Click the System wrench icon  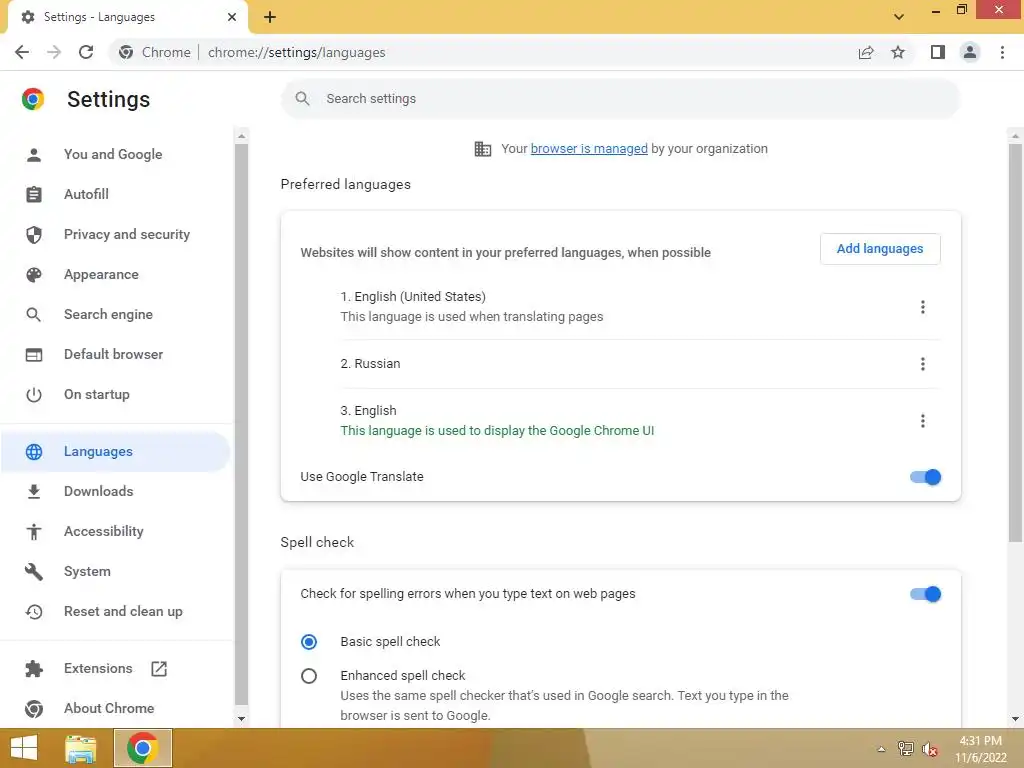click(34, 571)
